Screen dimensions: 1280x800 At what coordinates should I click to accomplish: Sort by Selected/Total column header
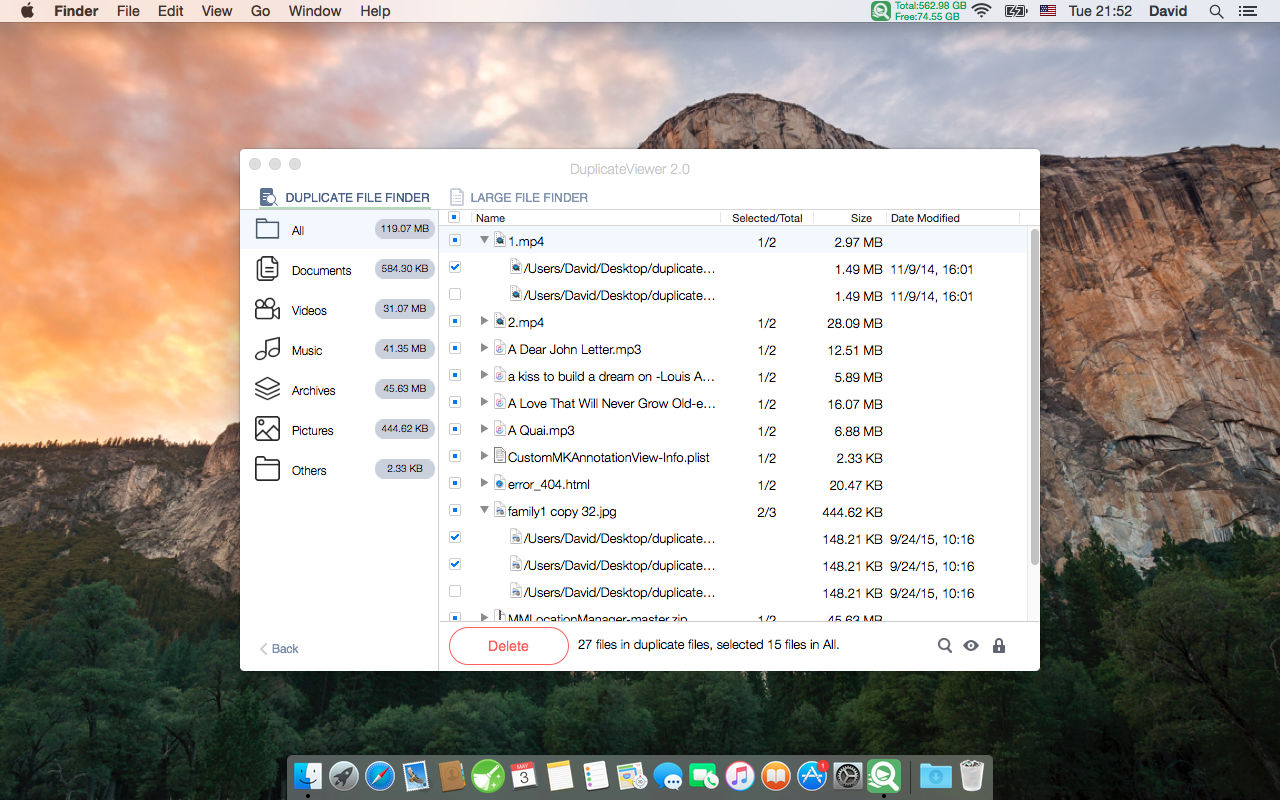[767, 217]
